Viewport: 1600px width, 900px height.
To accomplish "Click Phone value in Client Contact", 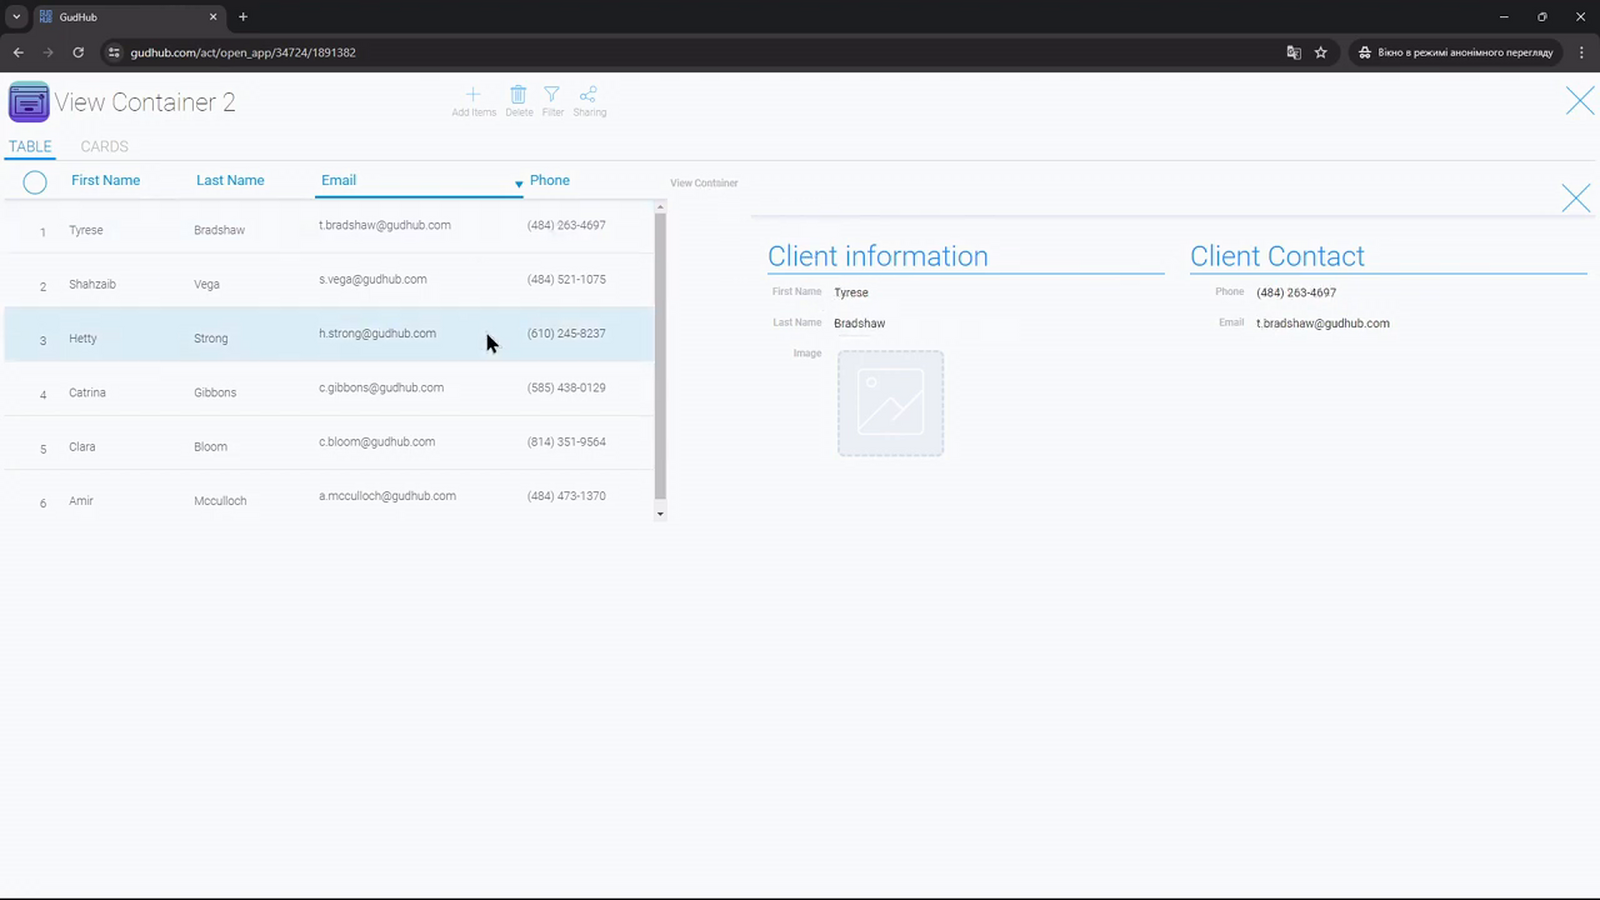I will (x=1296, y=293).
